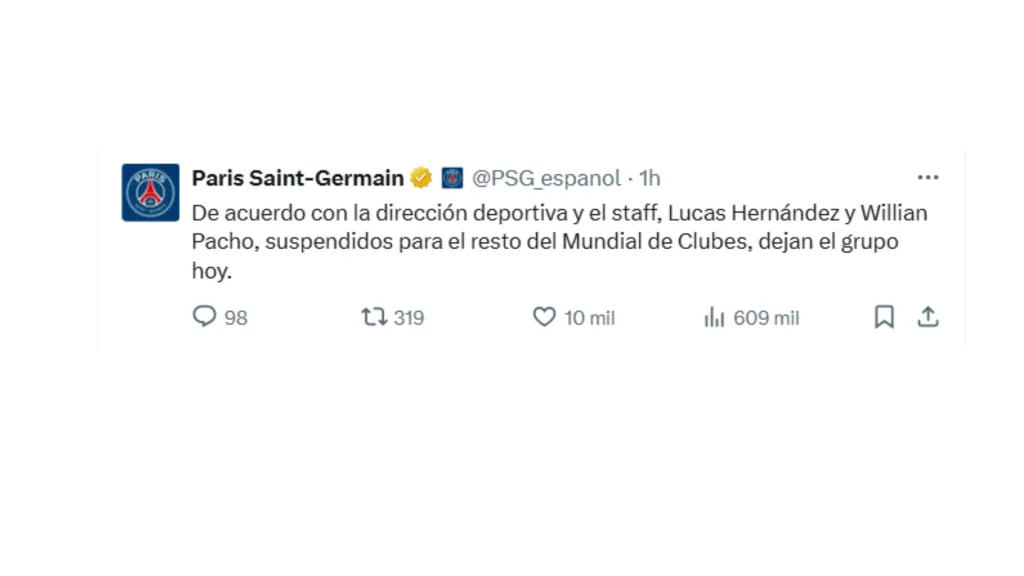This screenshot has width=1024, height=576.
Task: Click the 609 mil views count
Action: coord(766,318)
